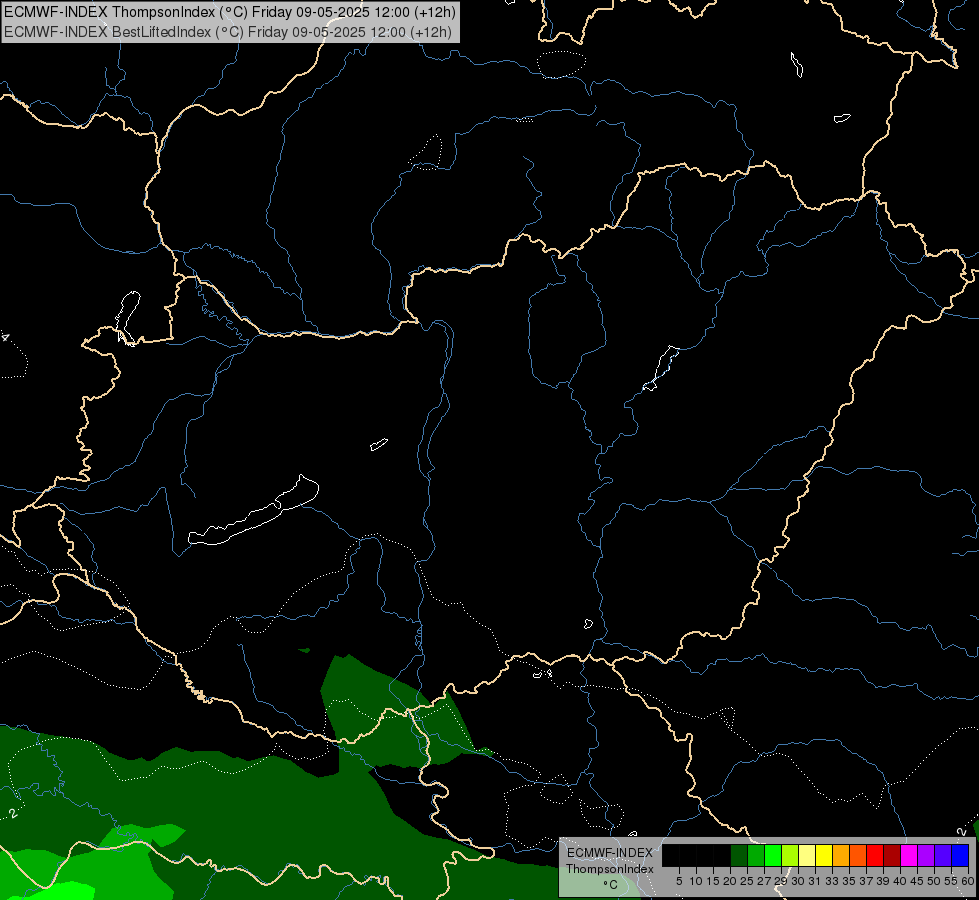The width and height of the screenshot is (979, 900).
Task: Select the medium green legend swatch above 25 and 27
Action: (756, 856)
